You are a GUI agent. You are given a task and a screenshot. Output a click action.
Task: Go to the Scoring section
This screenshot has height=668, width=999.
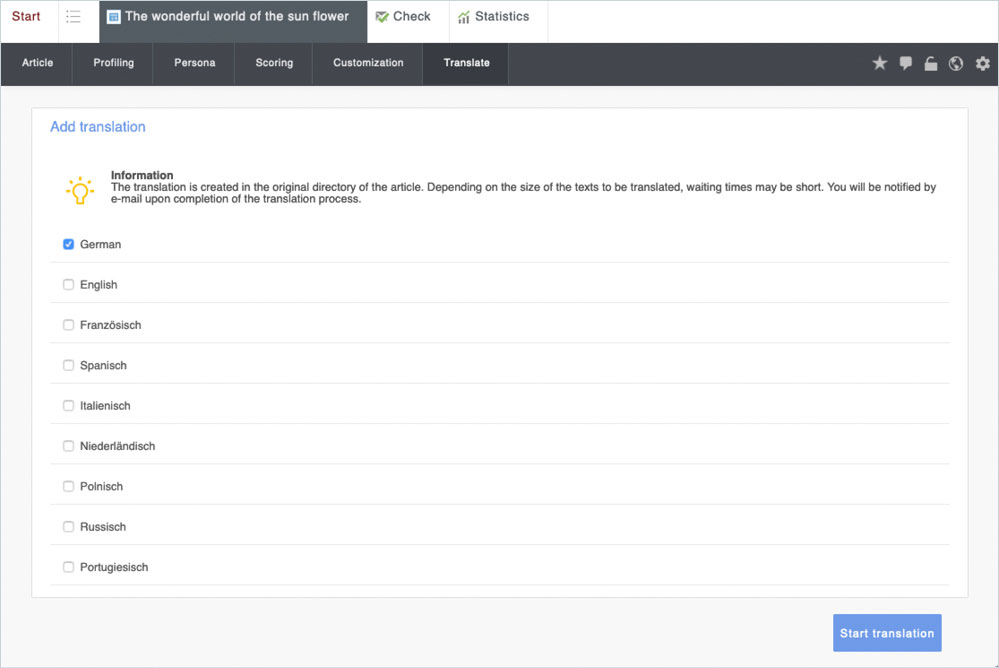[274, 63]
